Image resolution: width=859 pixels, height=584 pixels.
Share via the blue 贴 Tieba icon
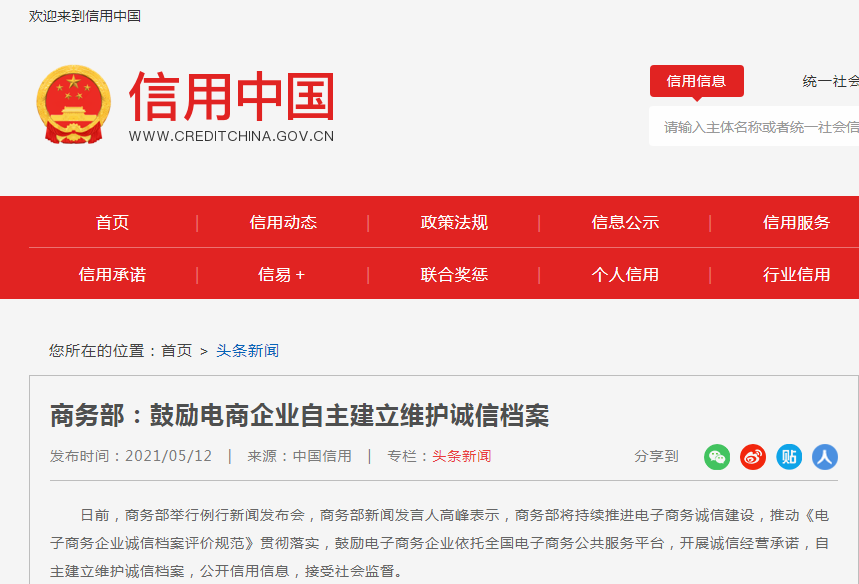point(789,457)
